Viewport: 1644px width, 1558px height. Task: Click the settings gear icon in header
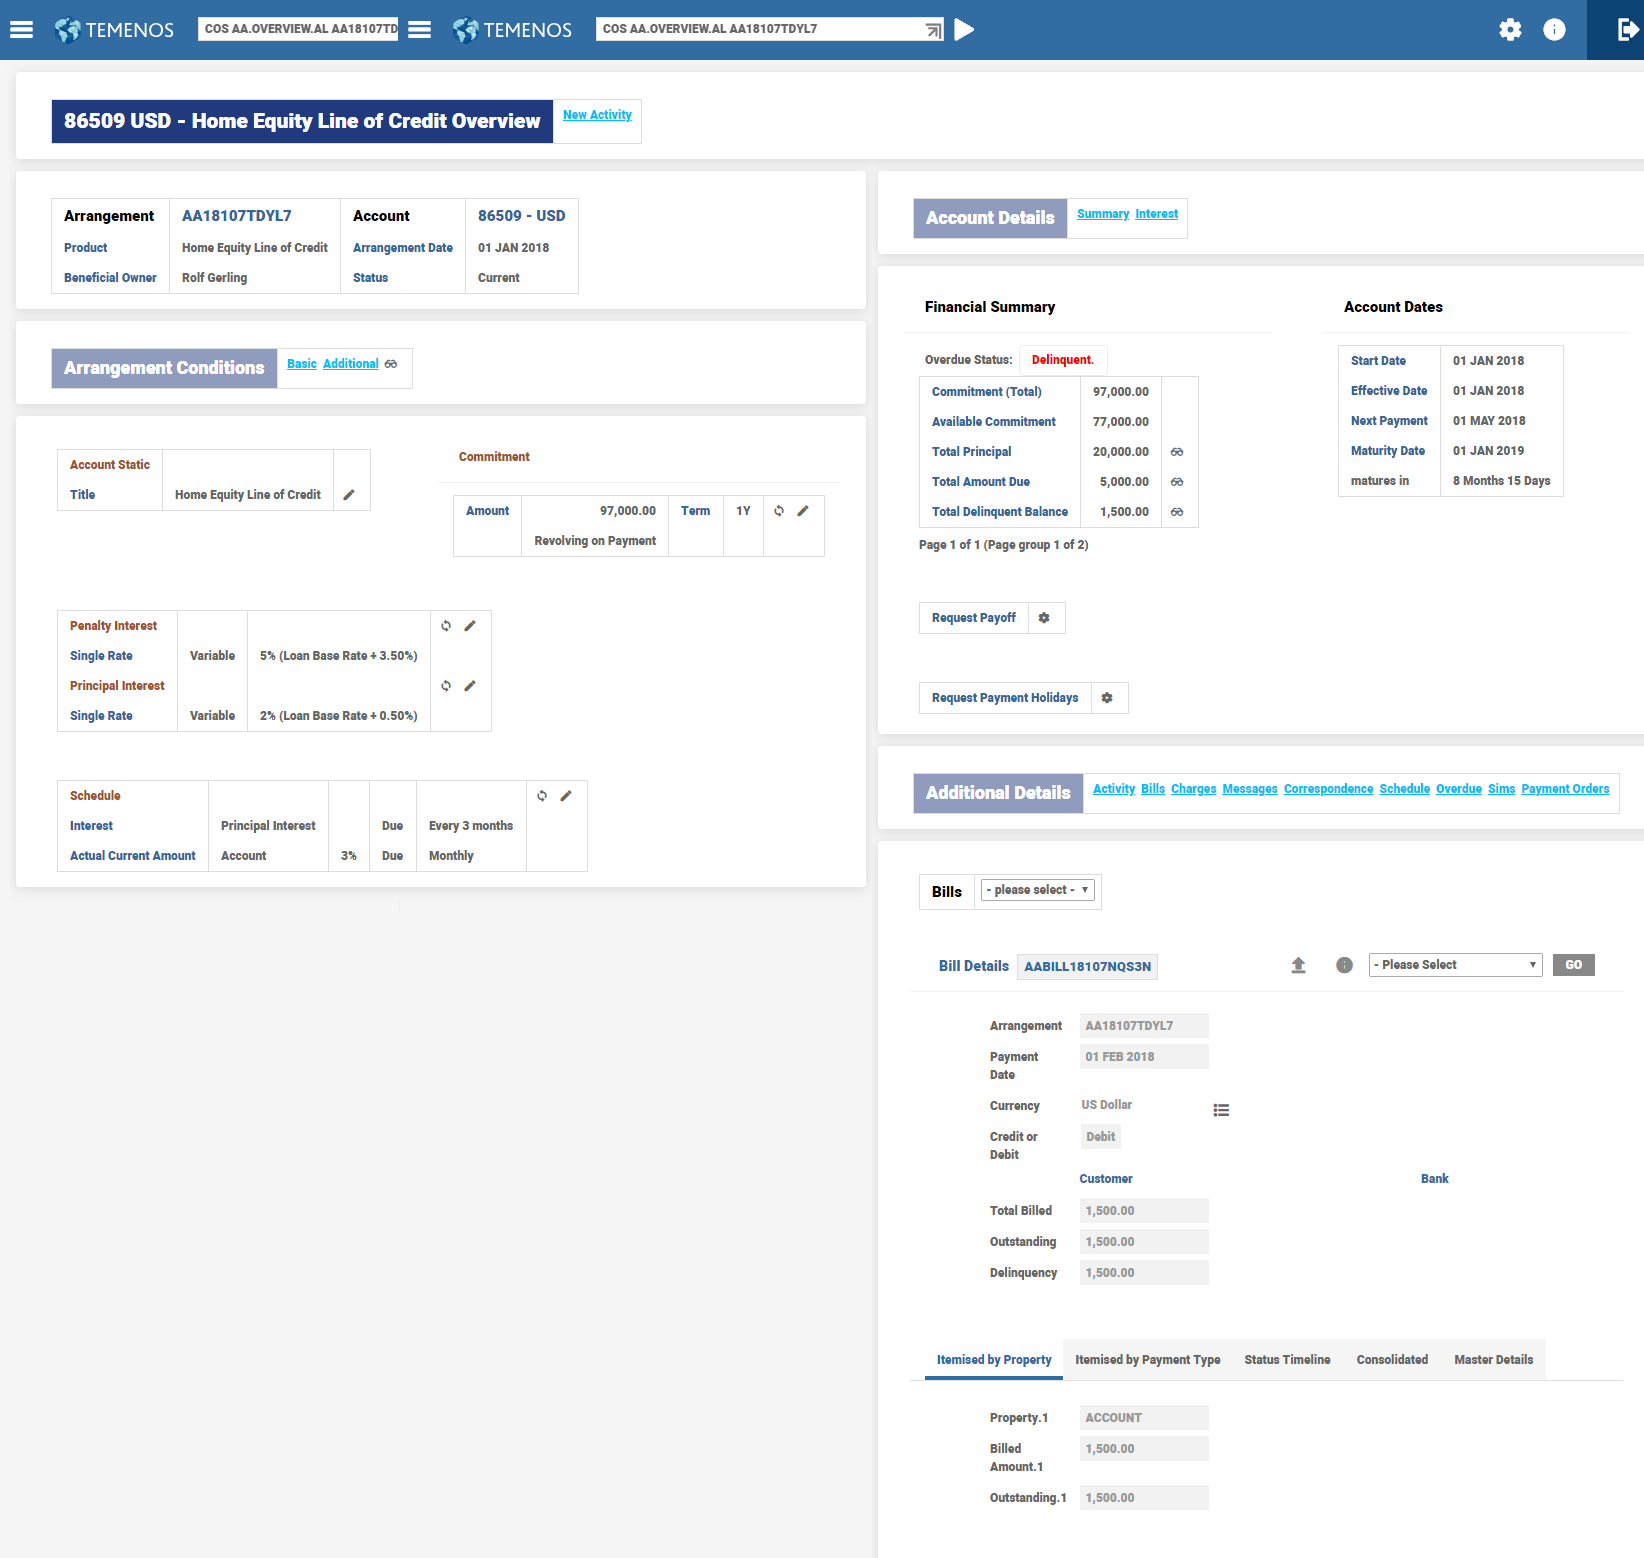pyautogui.click(x=1510, y=30)
